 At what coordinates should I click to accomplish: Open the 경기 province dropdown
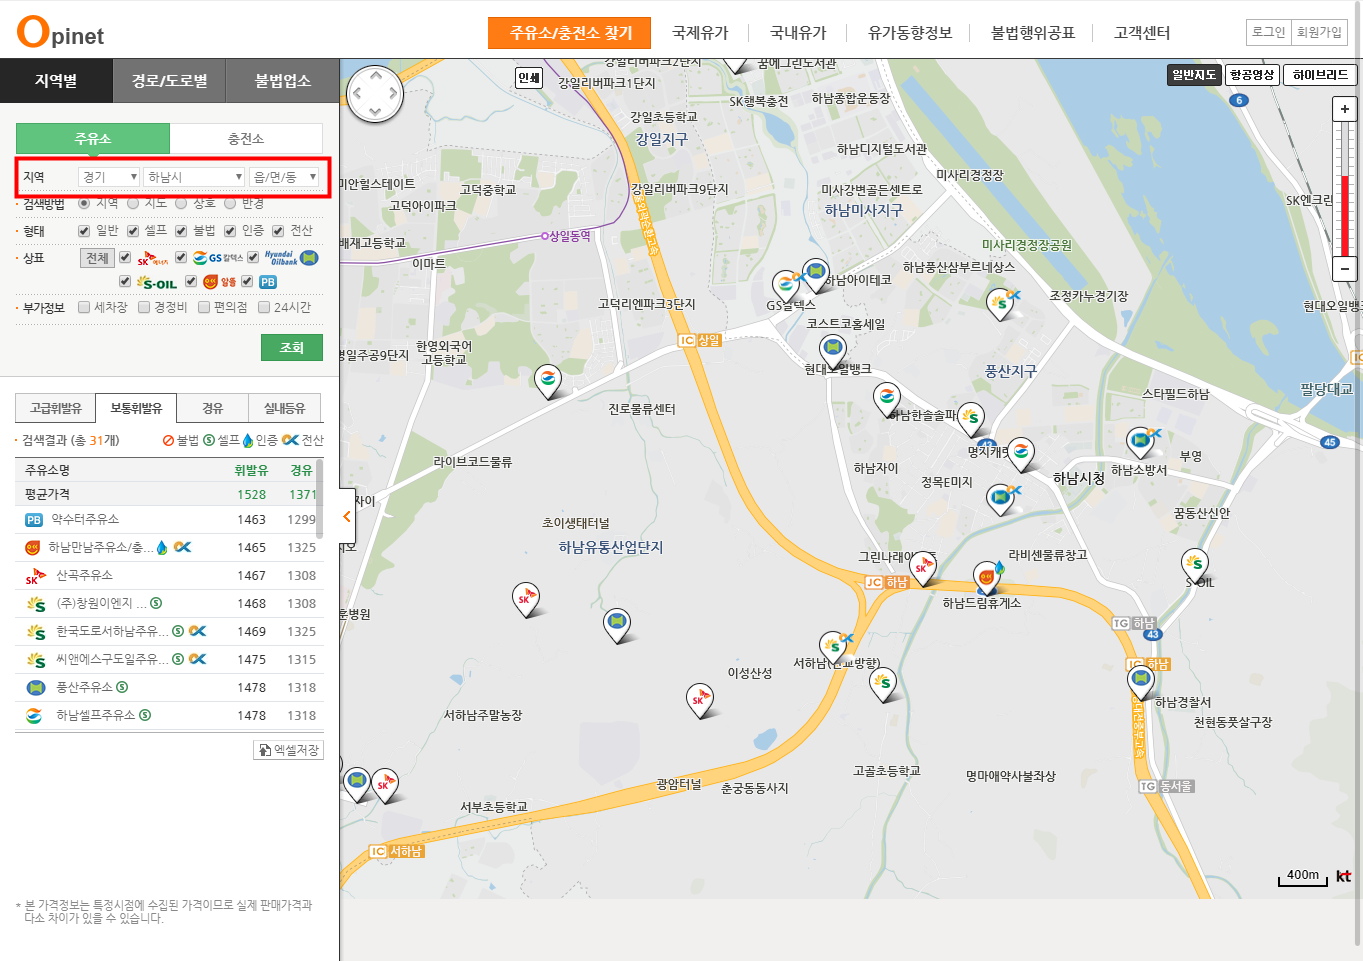click(109, 177)
